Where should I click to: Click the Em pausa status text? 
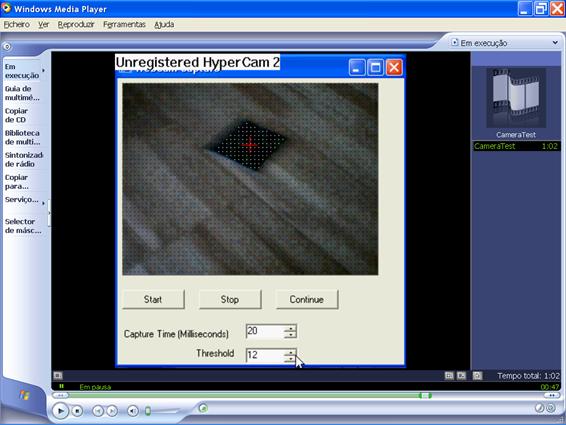click(95, 387)
